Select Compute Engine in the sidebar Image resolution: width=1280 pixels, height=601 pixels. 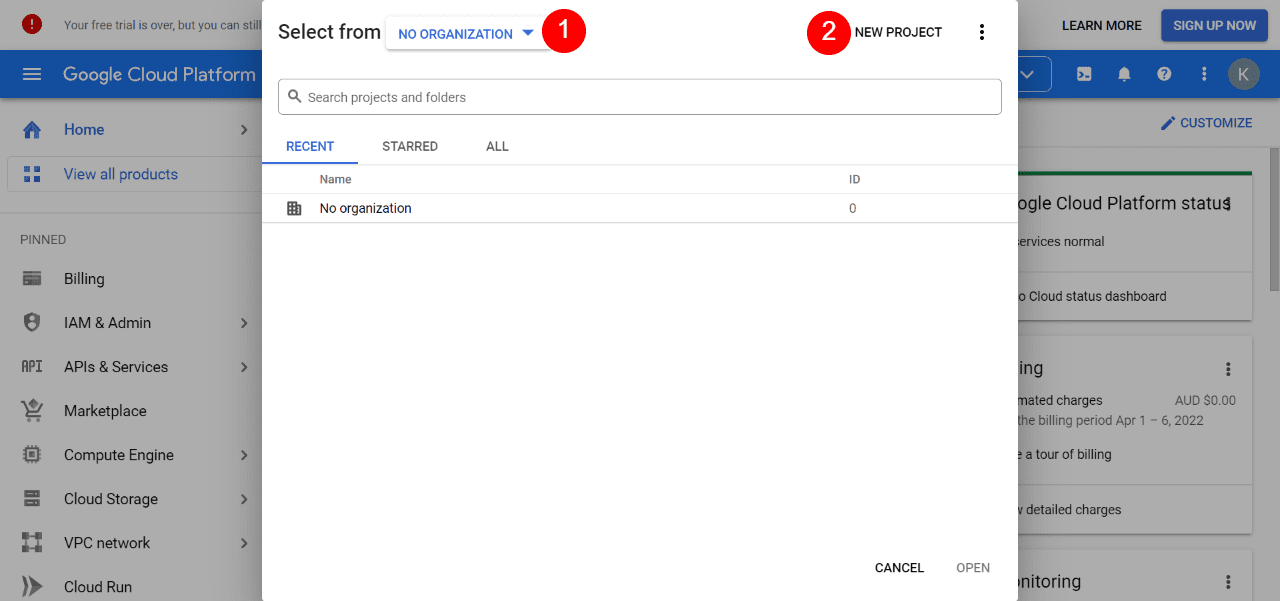pyautogui.click(x=120, y=454)
